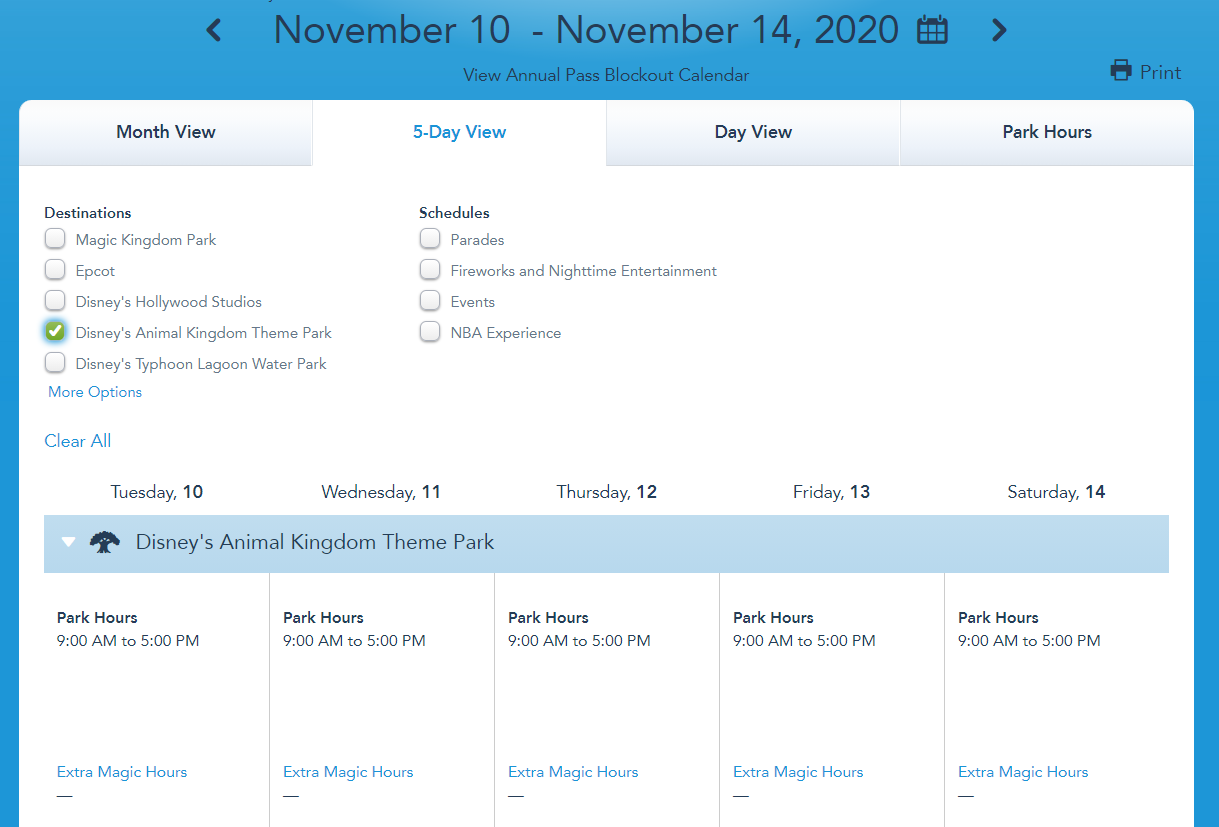Viewport: 1219px width, 827px height.
Task: Enable the Parades schedule checkbox
Action: pyautogui.click(x=430, y=240)
